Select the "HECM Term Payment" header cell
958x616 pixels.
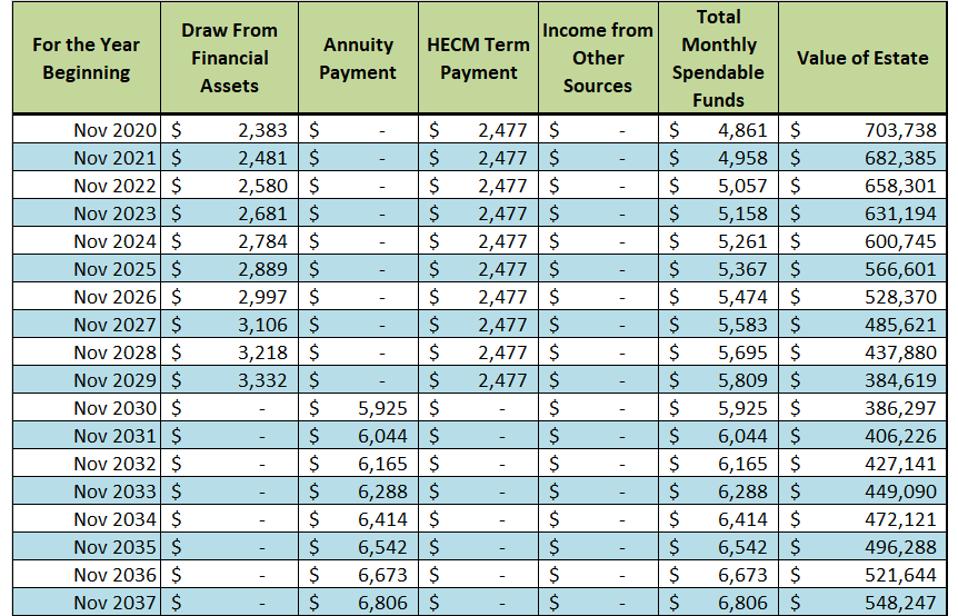478,58
